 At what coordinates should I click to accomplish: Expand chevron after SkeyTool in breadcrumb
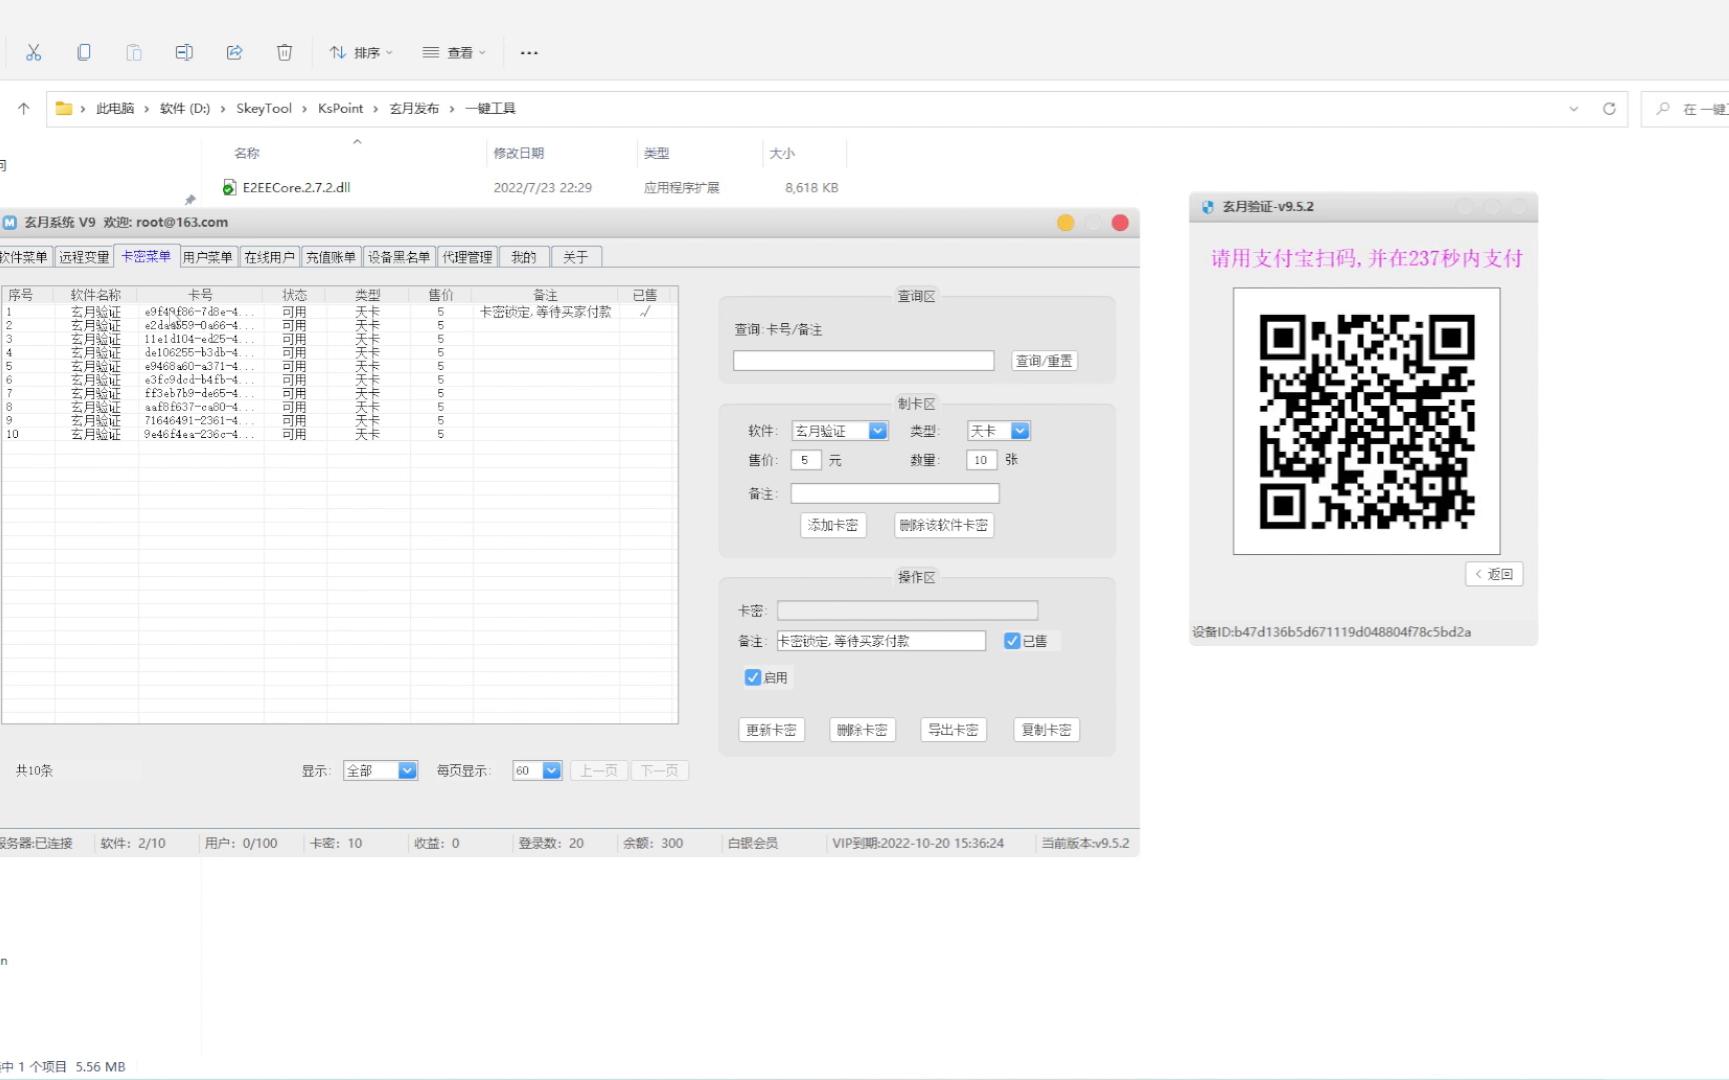(x=305, y=108)
